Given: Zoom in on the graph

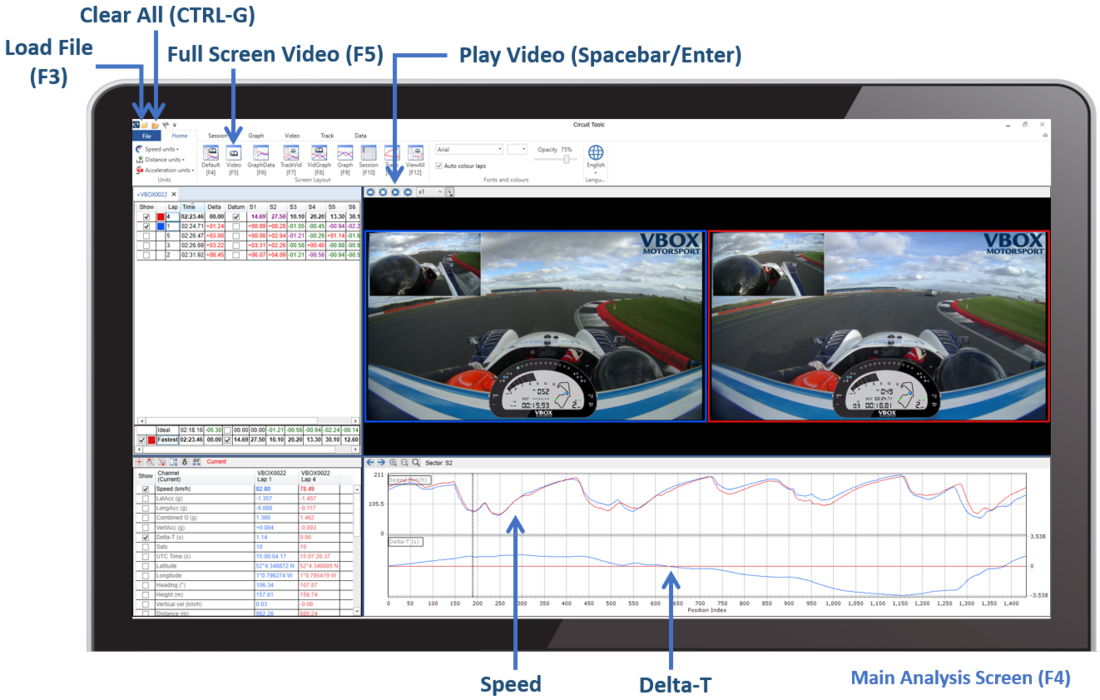Looking at the screenshot, I should (393, 463).
